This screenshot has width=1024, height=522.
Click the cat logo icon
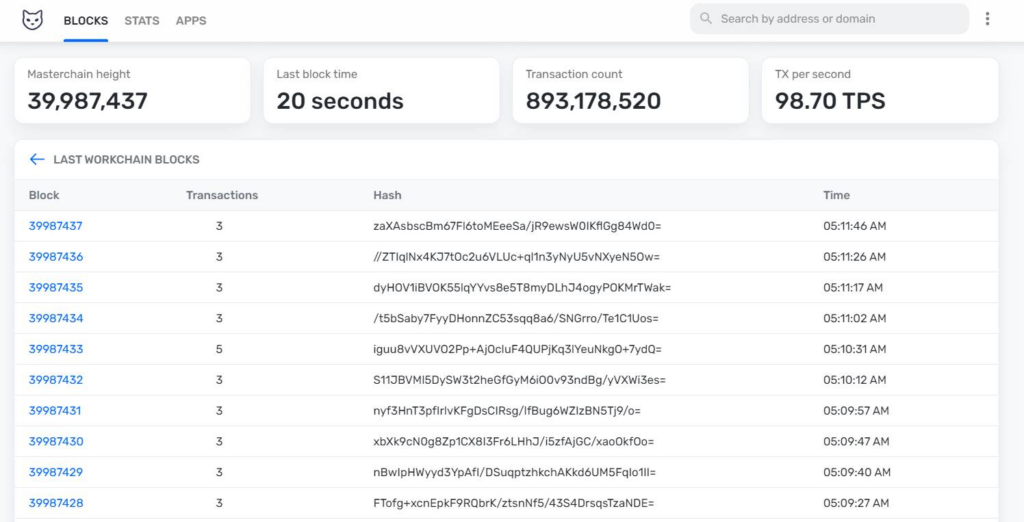click(x=33, y=20)
